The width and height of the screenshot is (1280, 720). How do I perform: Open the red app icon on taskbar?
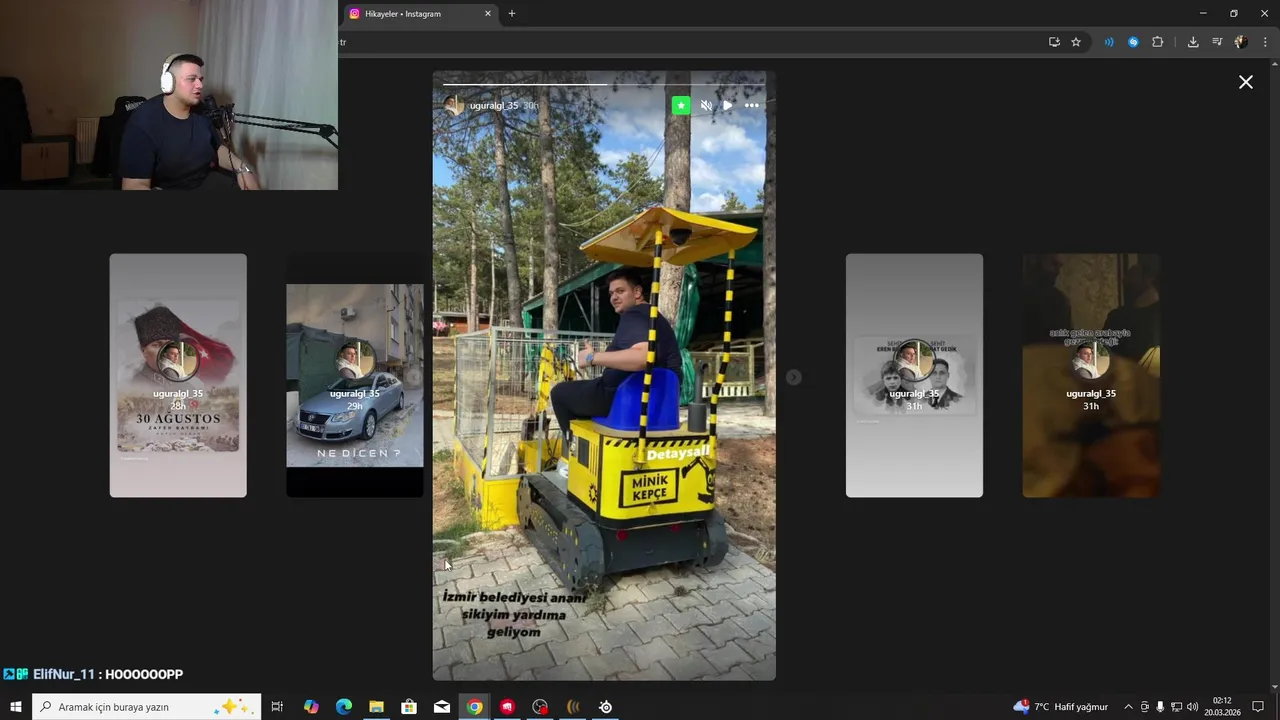point(507,707)
